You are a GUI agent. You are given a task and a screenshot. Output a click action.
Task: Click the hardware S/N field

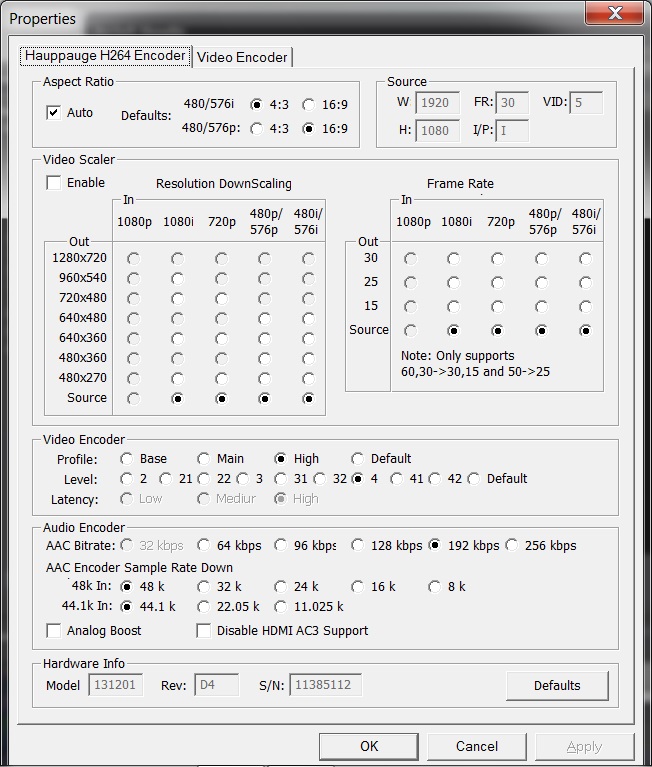[325, 685]
